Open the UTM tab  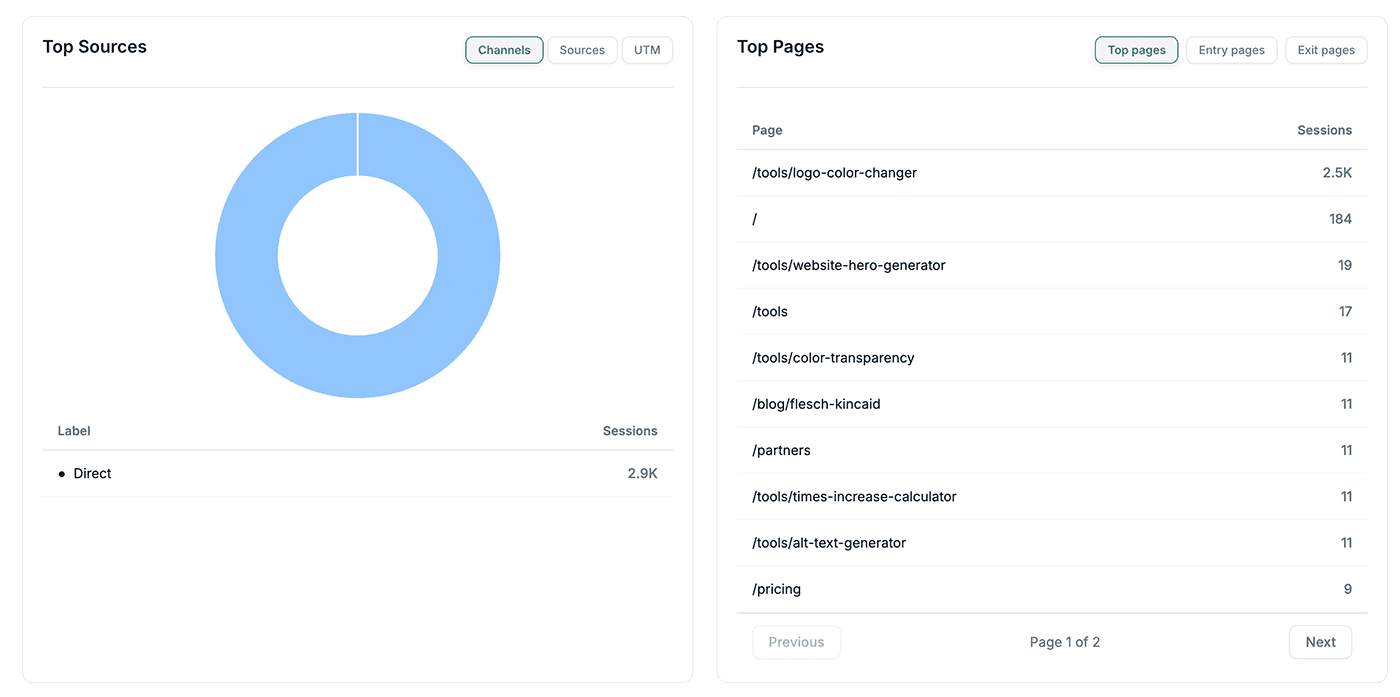[x=647, y=50]
